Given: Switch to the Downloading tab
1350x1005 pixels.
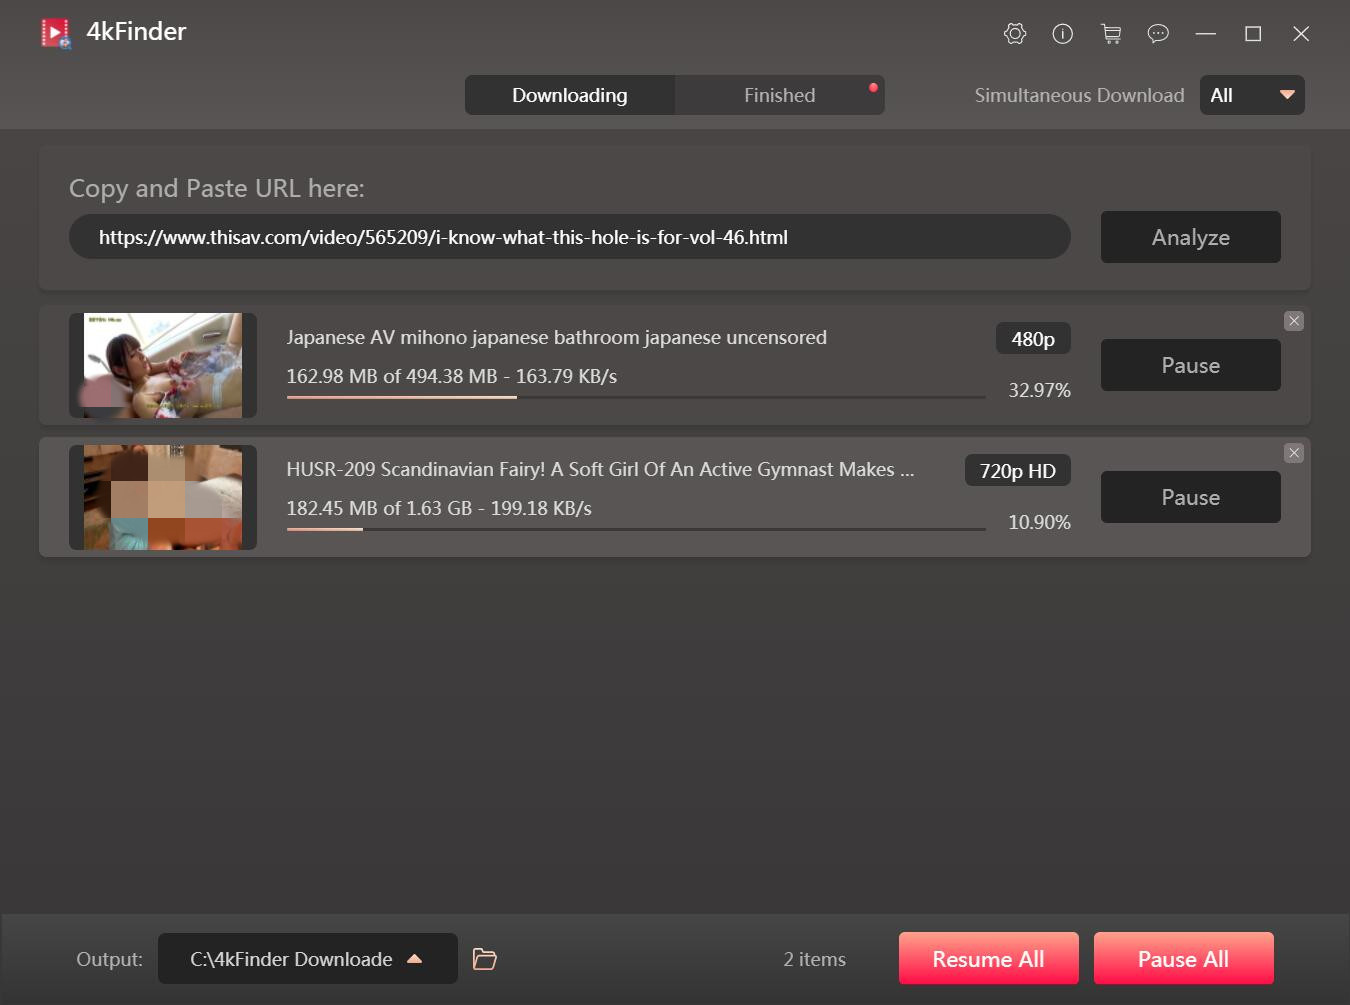Looking at the screenshot, I should (x=570, y=95).
